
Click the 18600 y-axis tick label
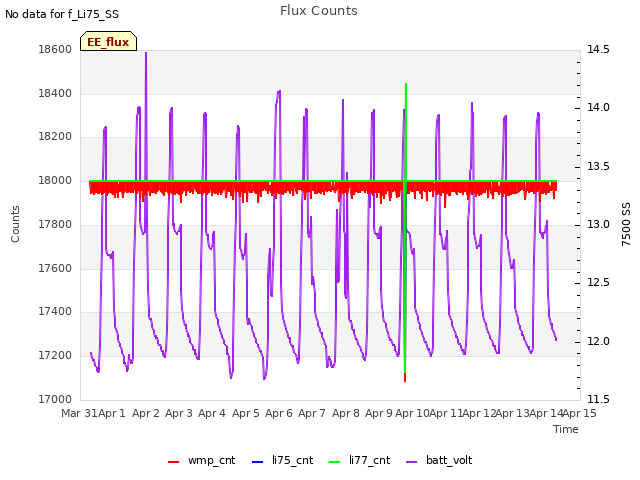click(x=55, y=49)
